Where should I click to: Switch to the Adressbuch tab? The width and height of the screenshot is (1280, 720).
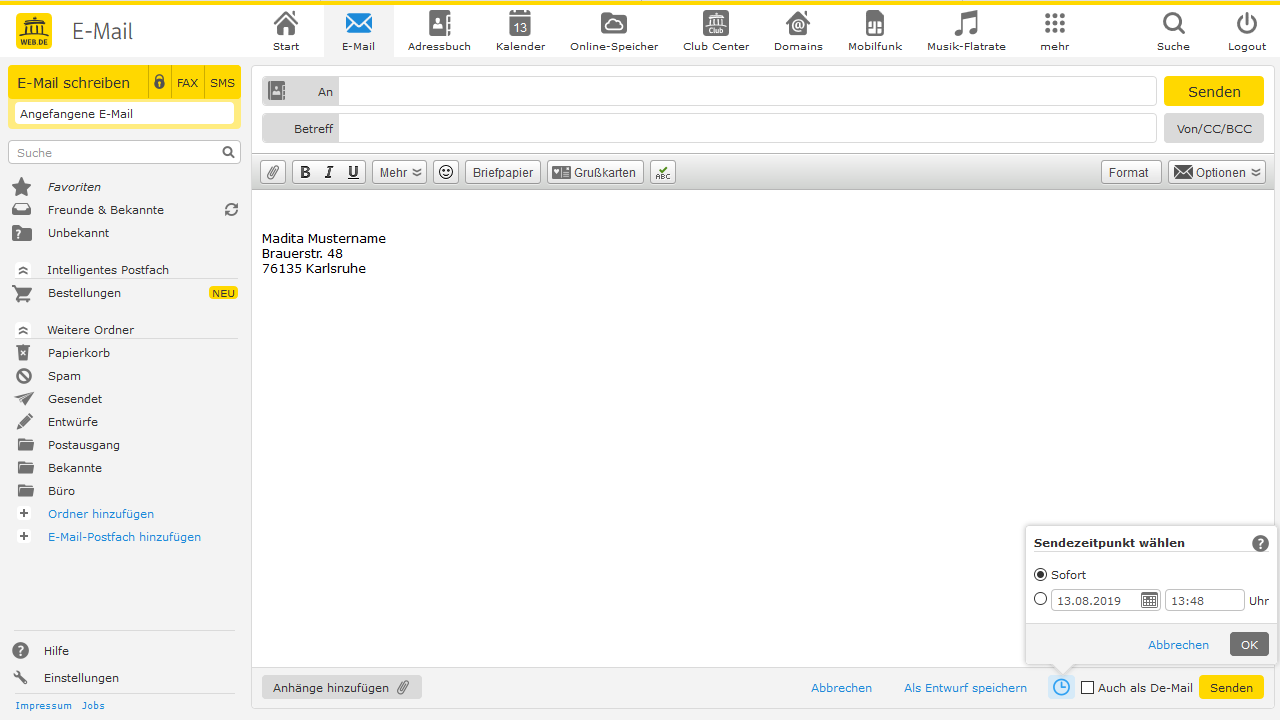coord(439,30)
